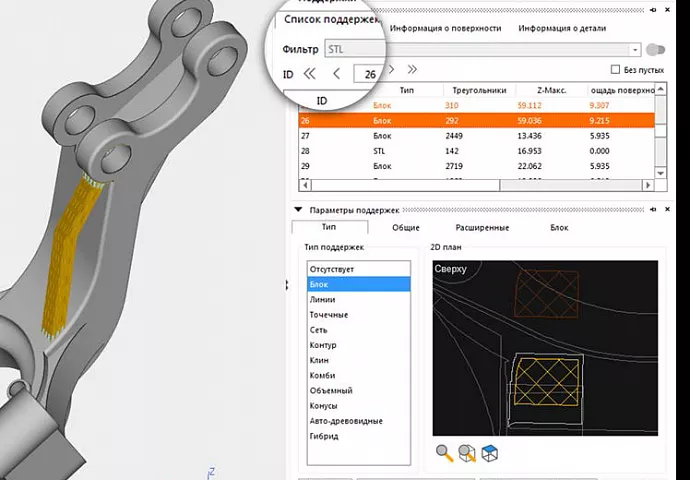Switch to the Блок tab
This screenshot has width=690, height=480.
coord(559,227)
